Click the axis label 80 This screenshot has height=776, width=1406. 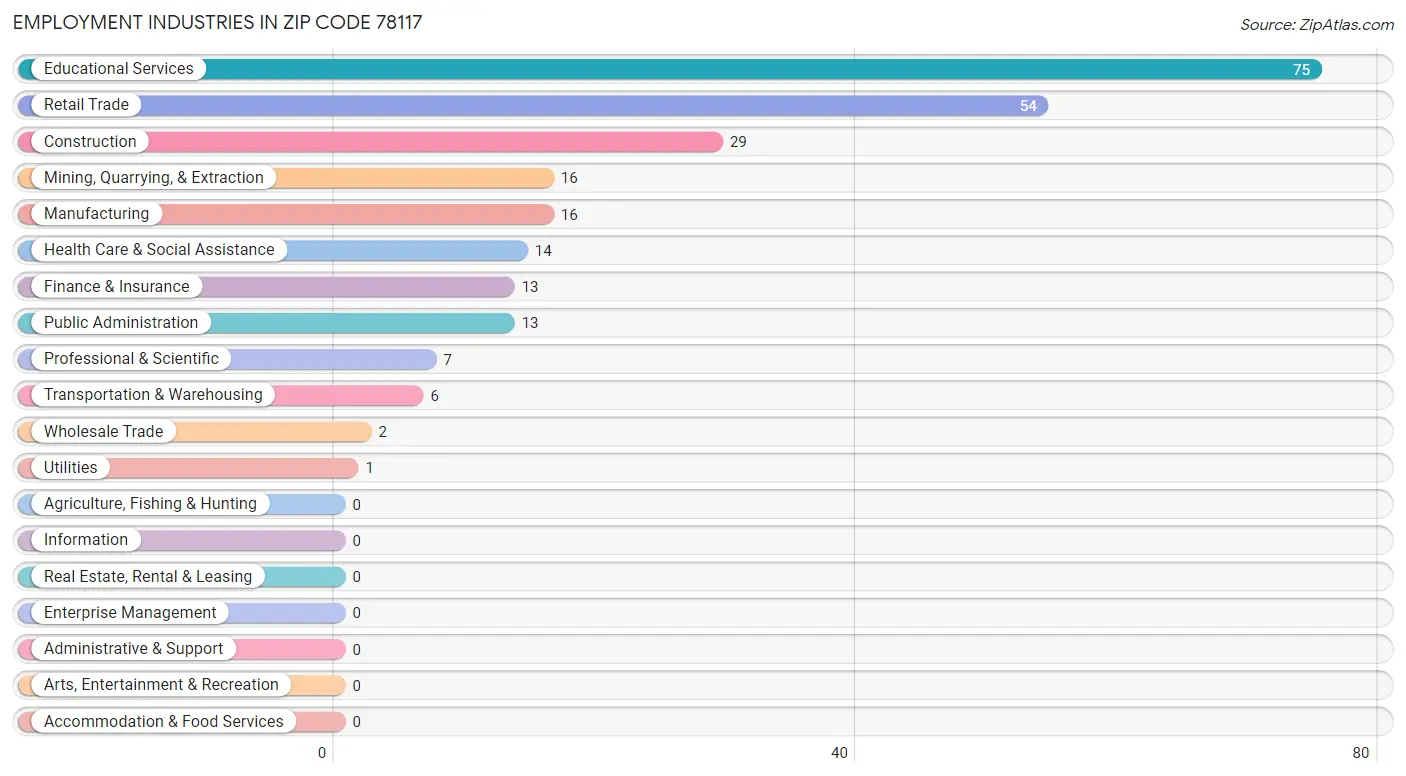click(1360, 753)
